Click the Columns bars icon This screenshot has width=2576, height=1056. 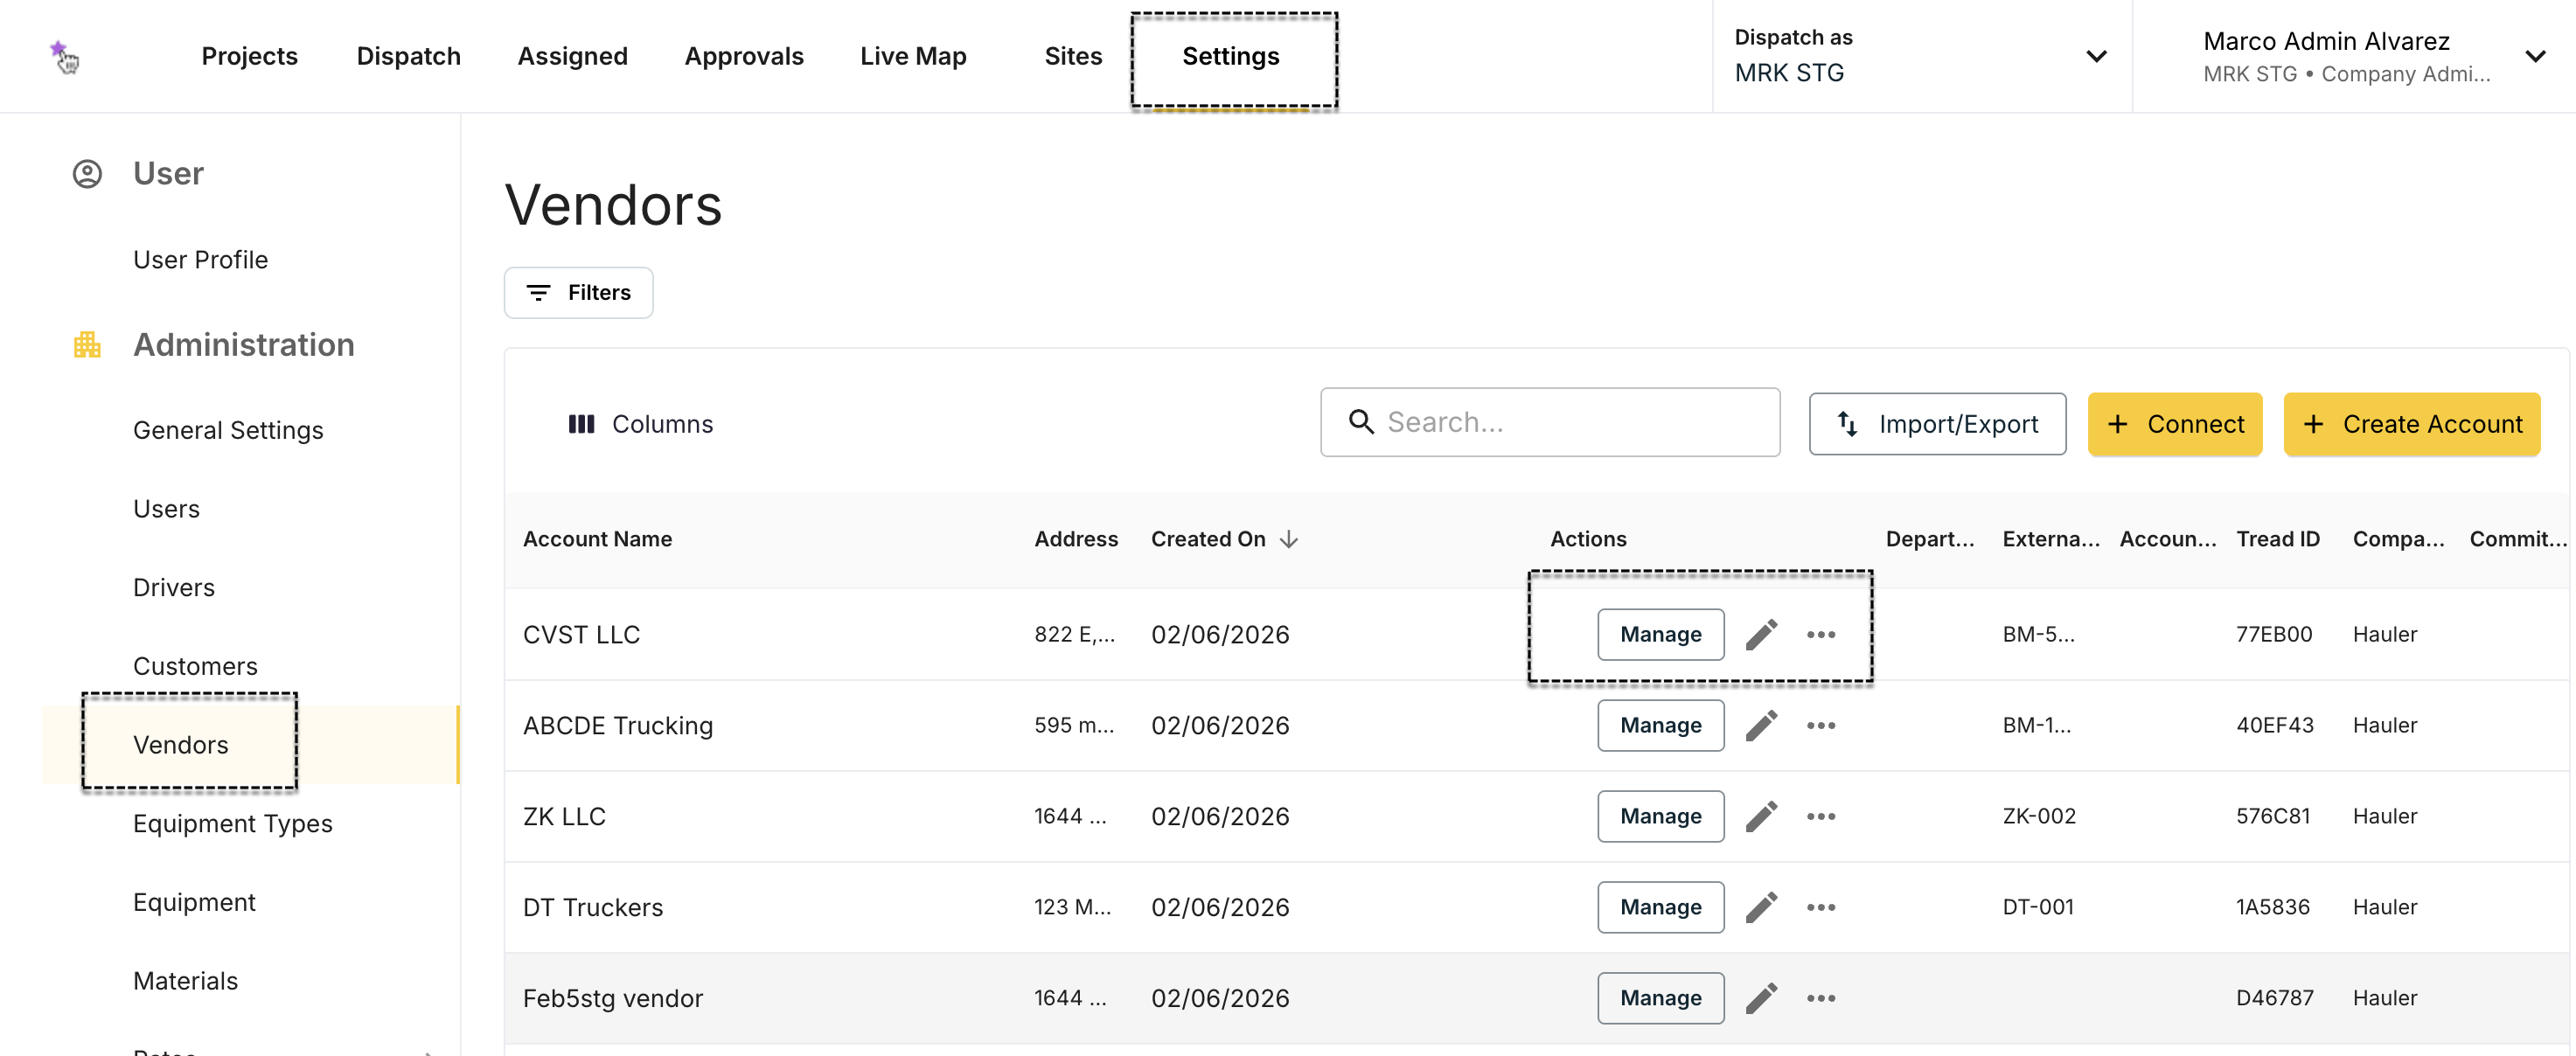581,424
